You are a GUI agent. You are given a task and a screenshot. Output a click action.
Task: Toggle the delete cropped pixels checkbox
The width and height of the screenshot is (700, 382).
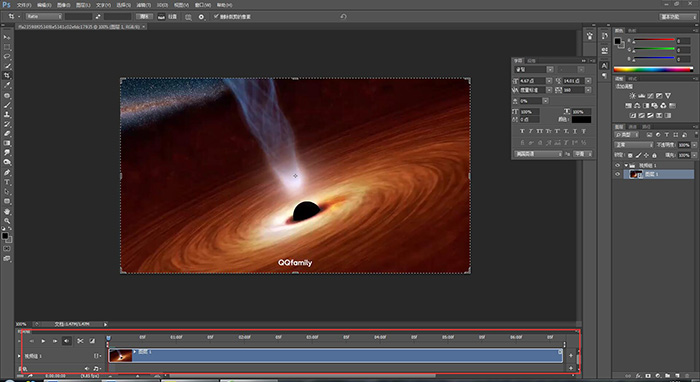pos(216,17)
